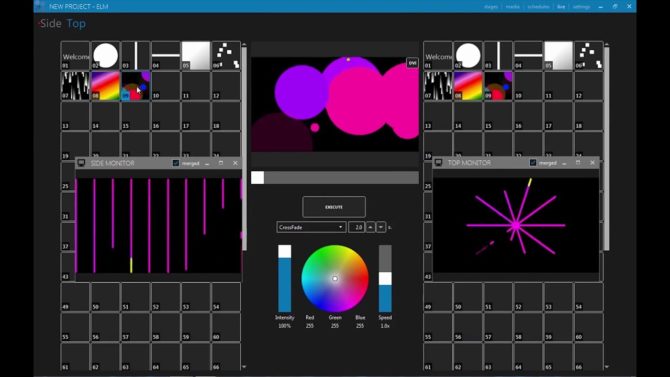Image resolution: width=670 pixels, height=377 pixels.
Task: Click the monitor icon in the Top Monitor title bar
Action: point(438,162)
